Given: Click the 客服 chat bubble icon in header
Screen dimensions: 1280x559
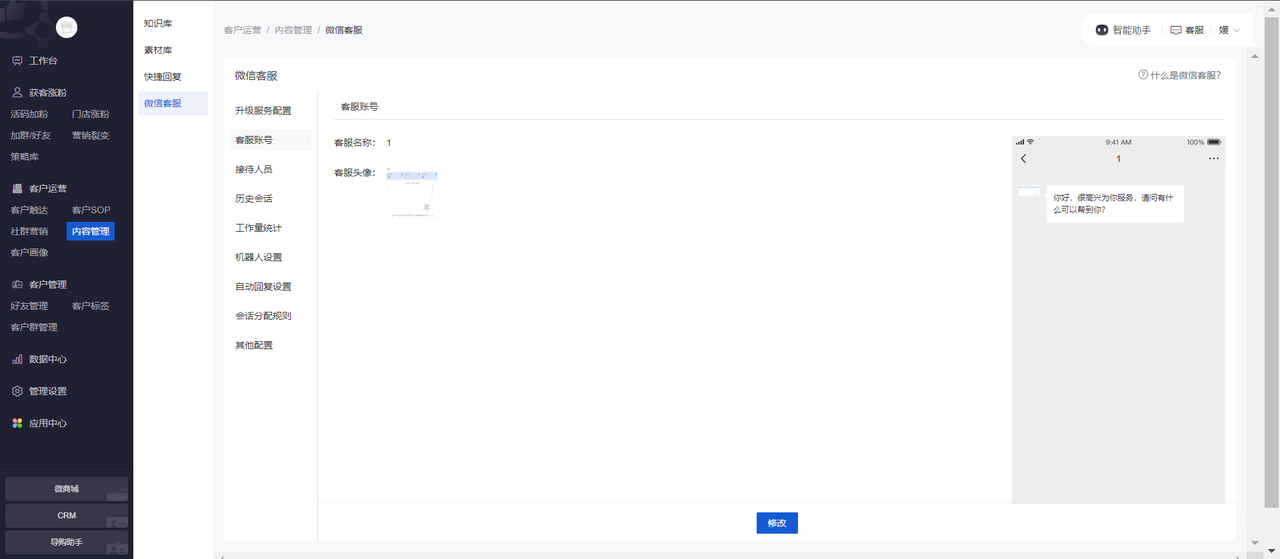Looking at the screenshot, I should click(x=1176, y=30).
